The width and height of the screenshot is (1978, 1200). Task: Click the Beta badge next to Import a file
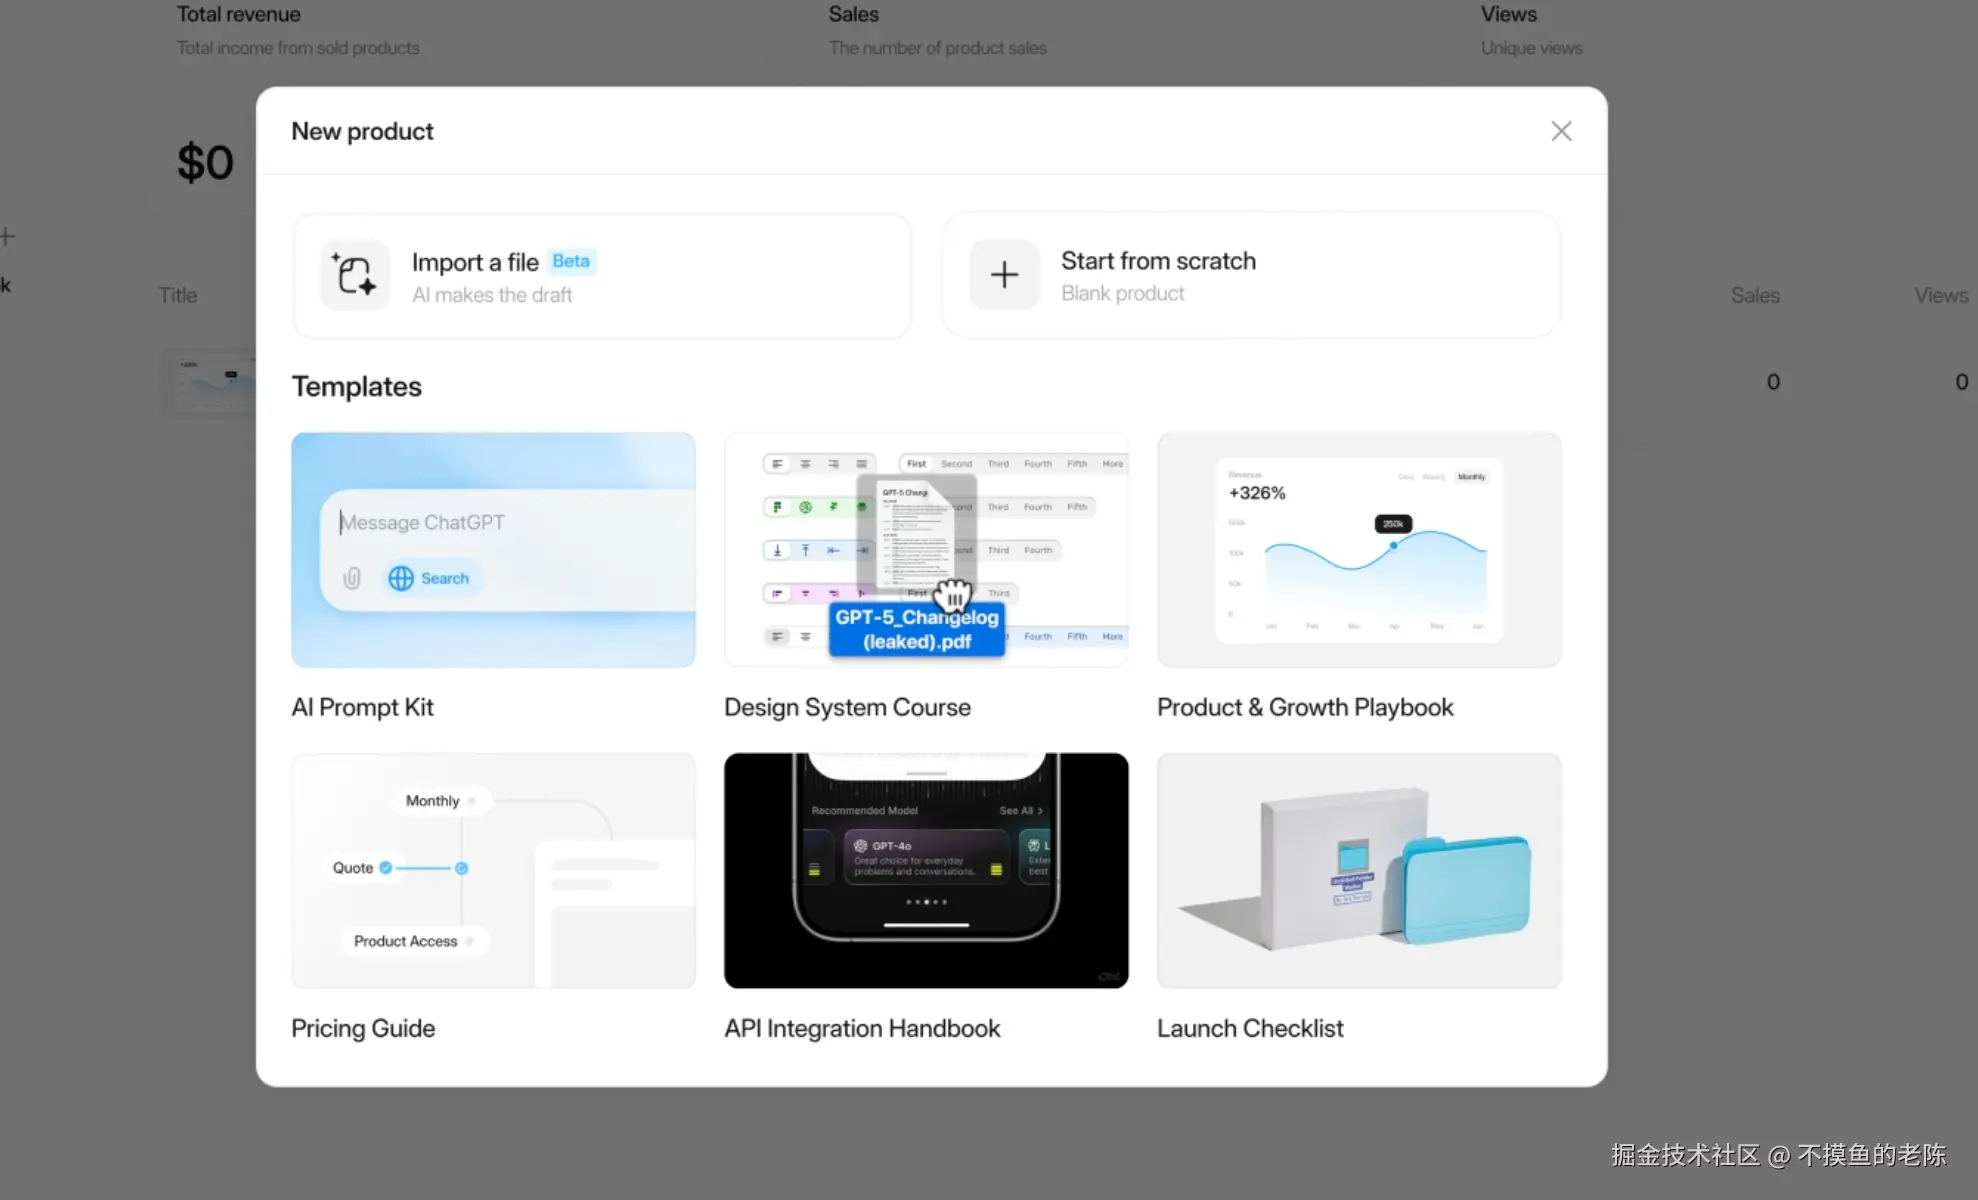click(571, 261)
